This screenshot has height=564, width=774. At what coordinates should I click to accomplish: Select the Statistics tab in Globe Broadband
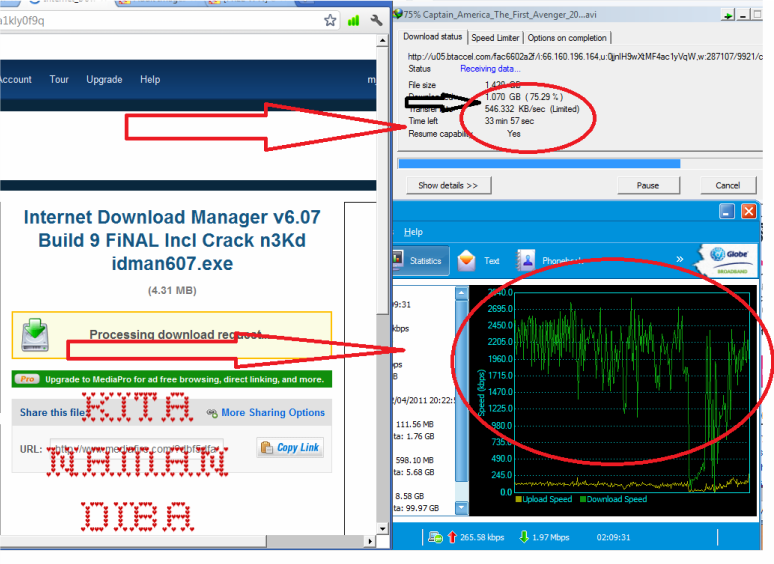[421, 261]
